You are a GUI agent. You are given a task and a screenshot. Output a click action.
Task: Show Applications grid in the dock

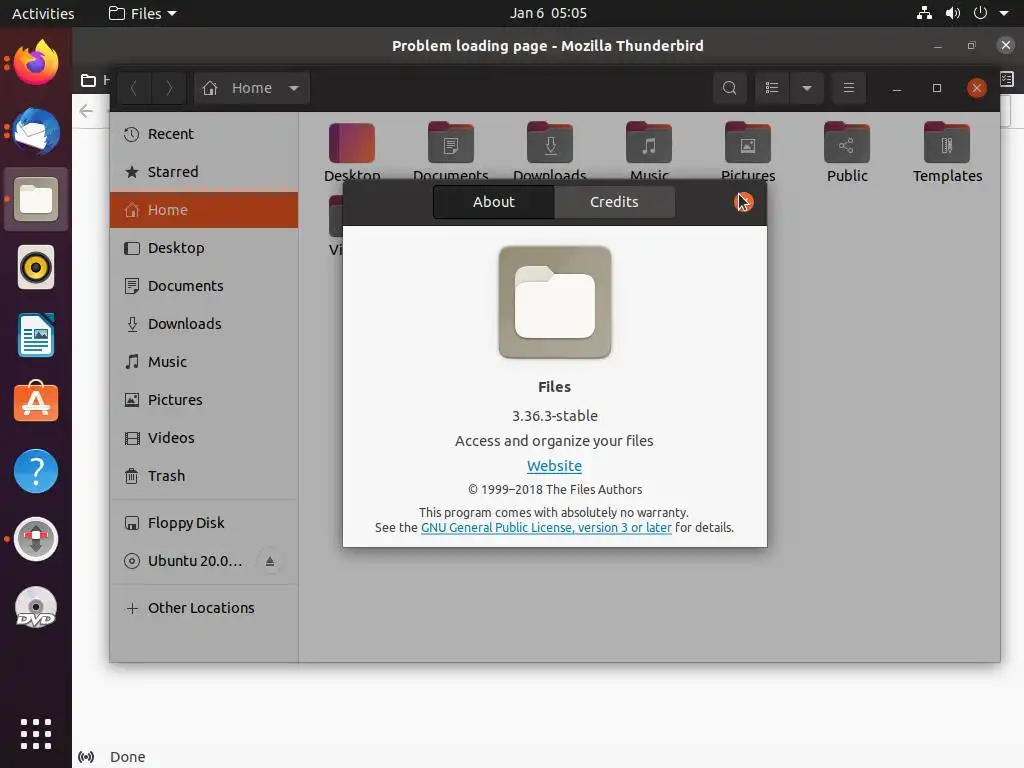click(36, 734)
